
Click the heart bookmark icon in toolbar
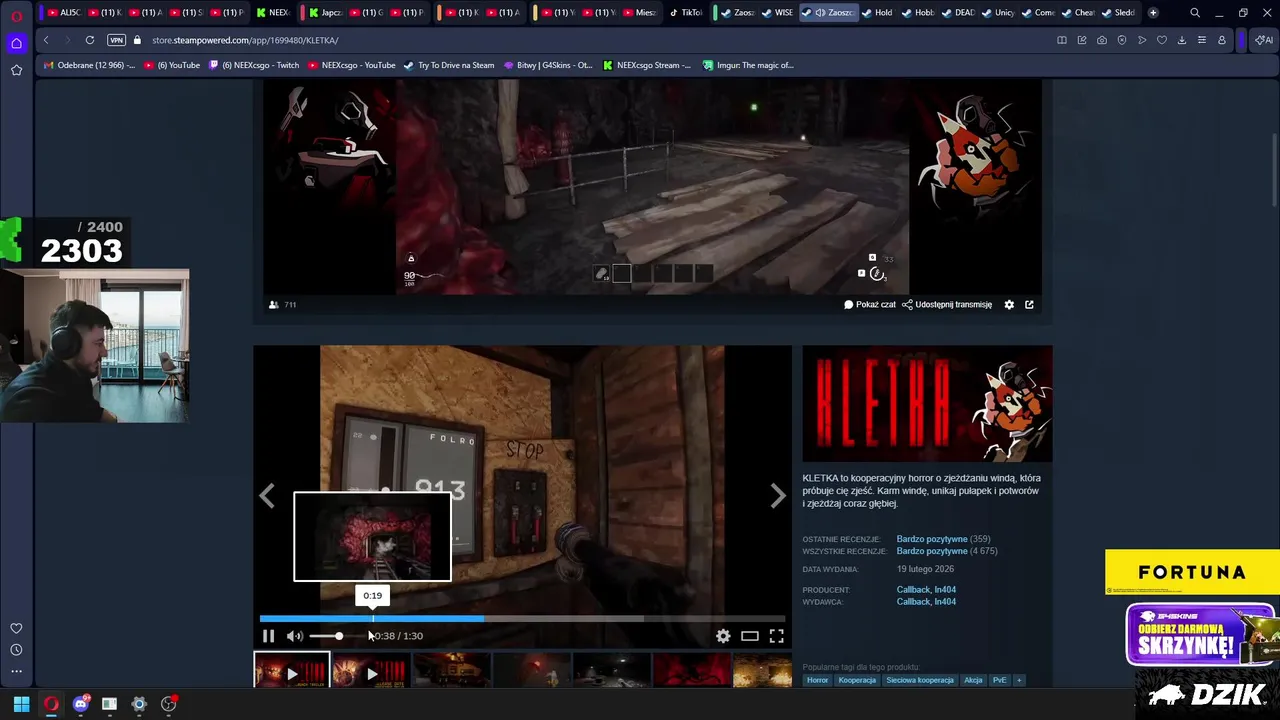coord(1161,40)
